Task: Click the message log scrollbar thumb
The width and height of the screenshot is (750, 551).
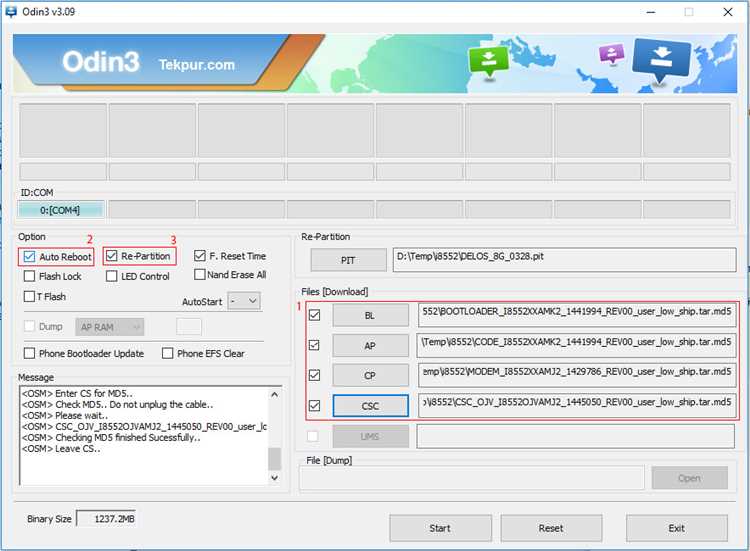Action: (x=275, y=459)
